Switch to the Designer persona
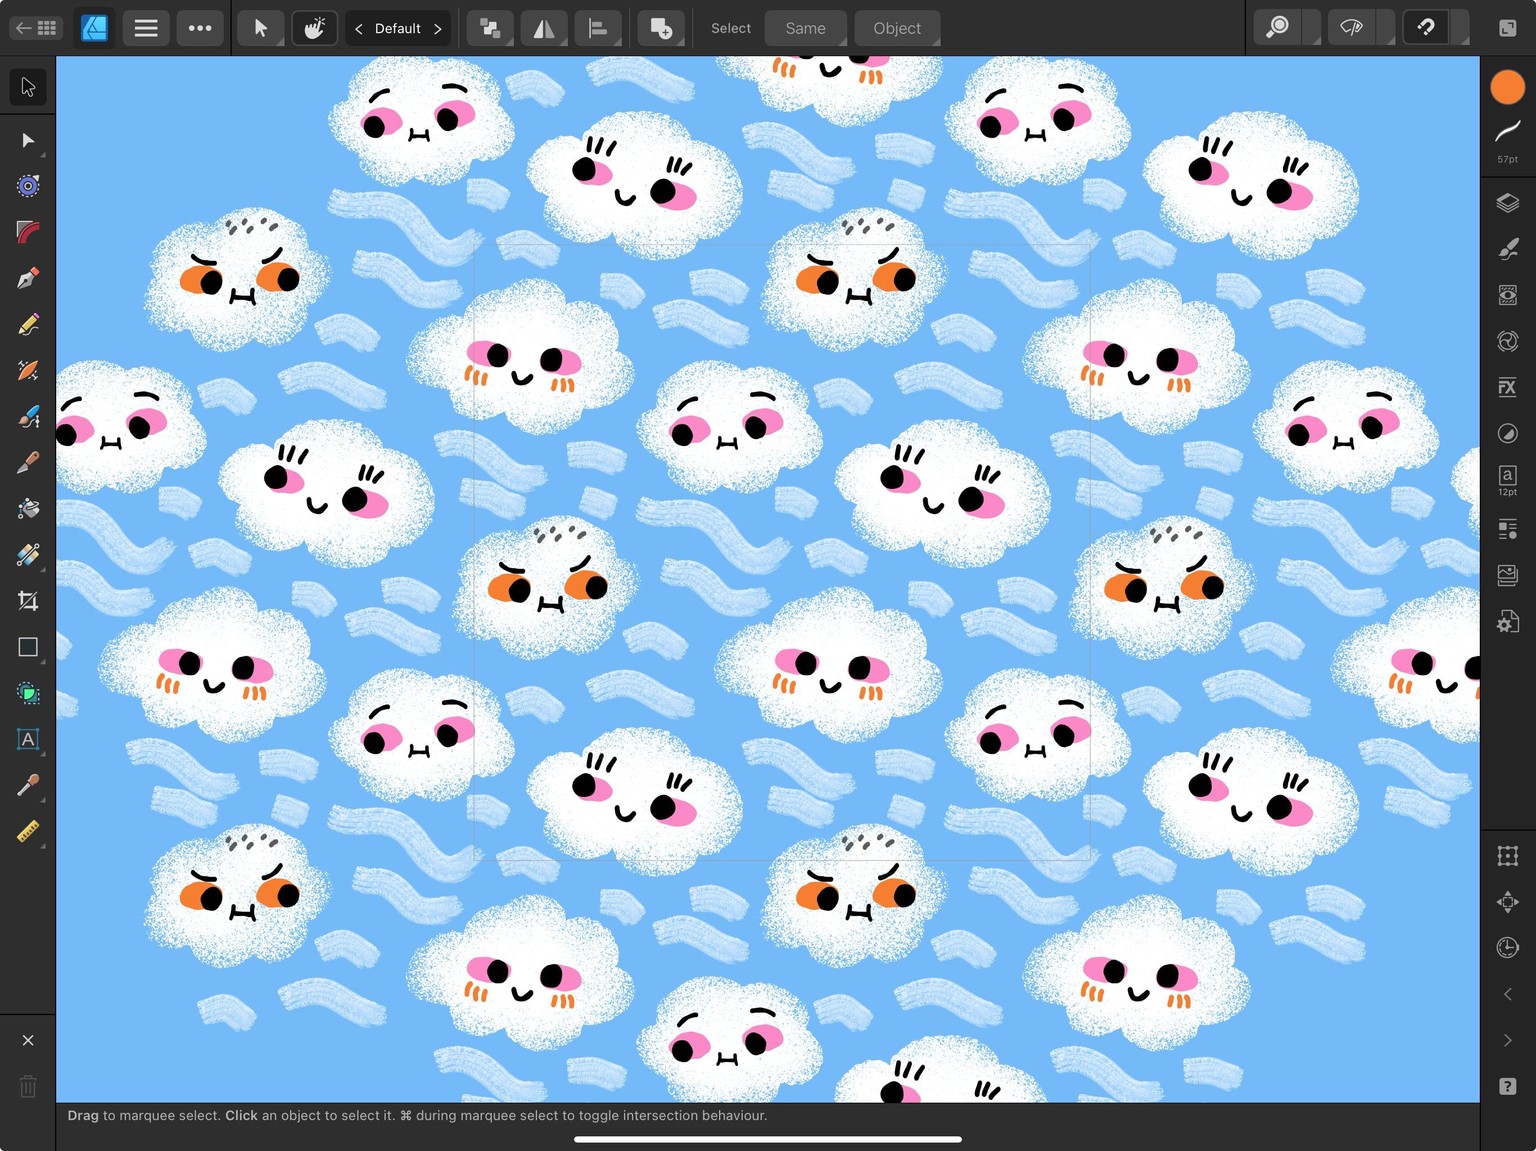 pos(94,28)
